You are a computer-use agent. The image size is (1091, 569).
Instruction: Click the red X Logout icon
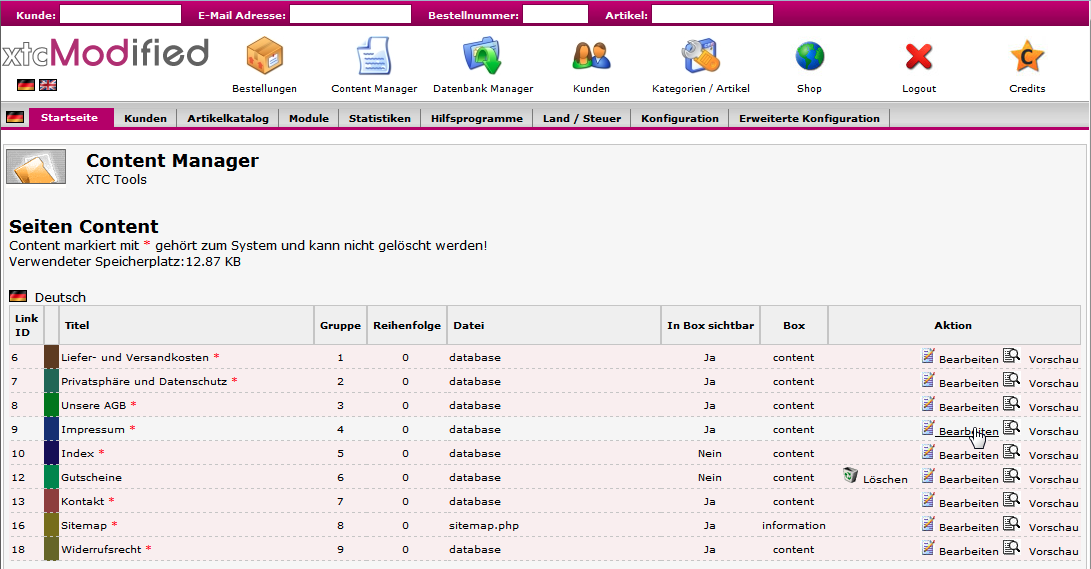(918, 56)
